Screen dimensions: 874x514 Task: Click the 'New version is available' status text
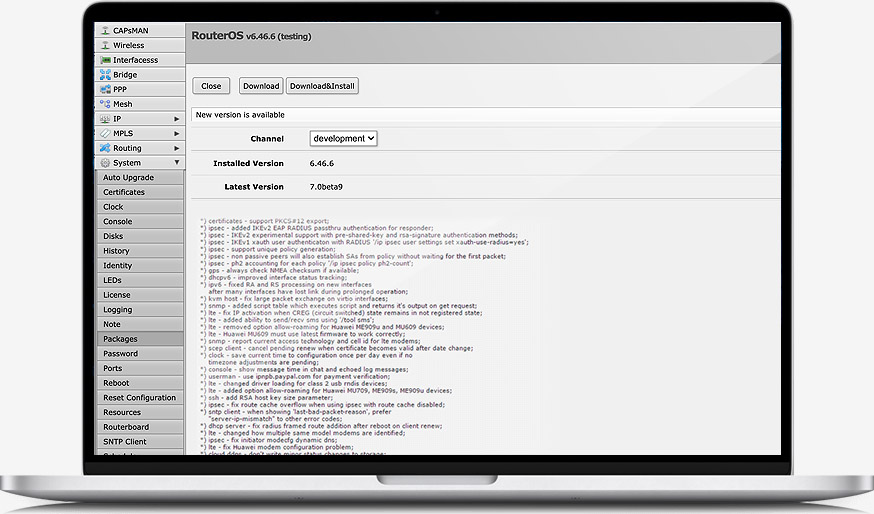240,115
